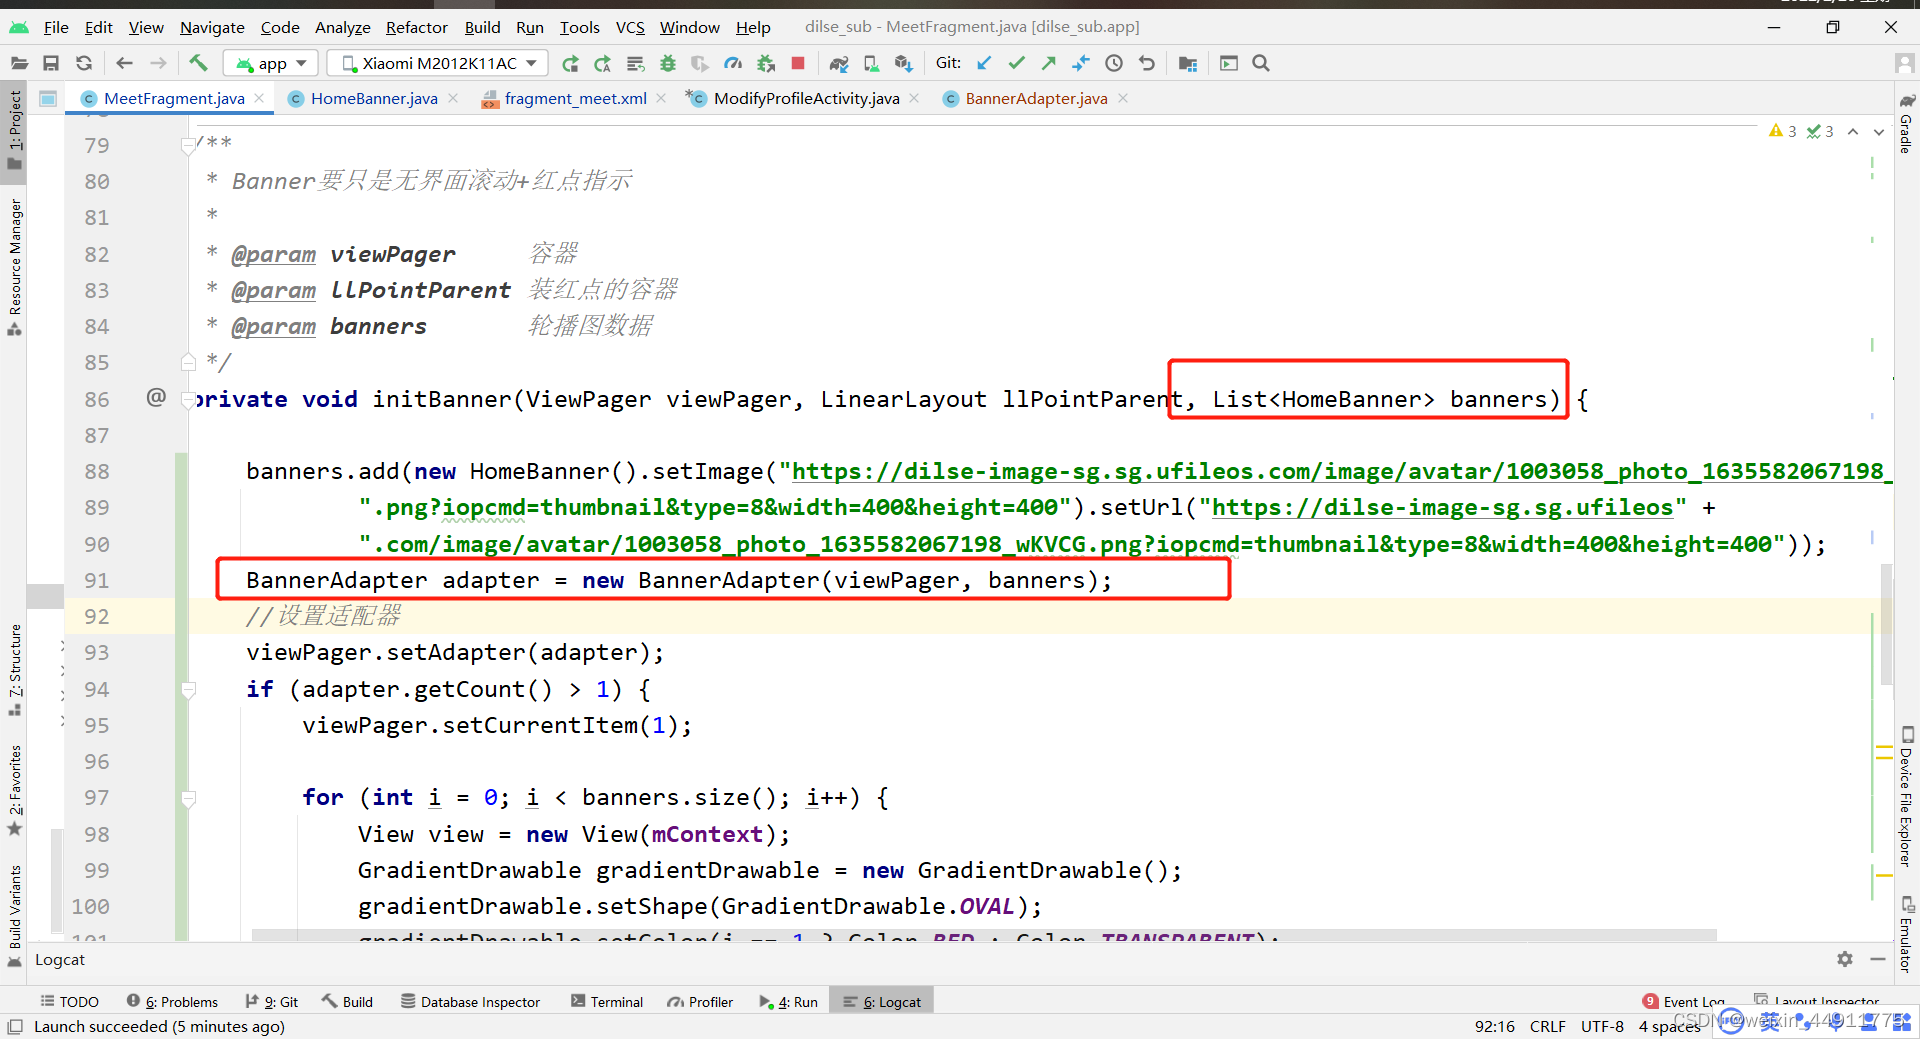Open SDK Manager icon
Viewport: 1920px width, 1039px height.
(903, 64)
